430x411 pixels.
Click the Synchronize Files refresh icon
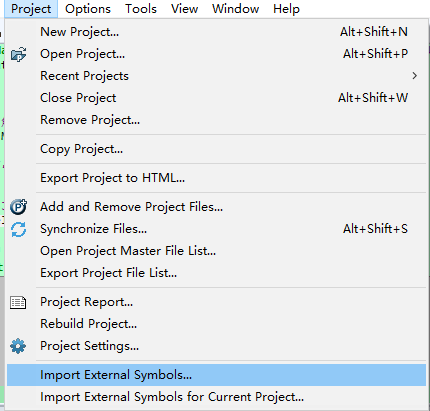tap(18, 229)
